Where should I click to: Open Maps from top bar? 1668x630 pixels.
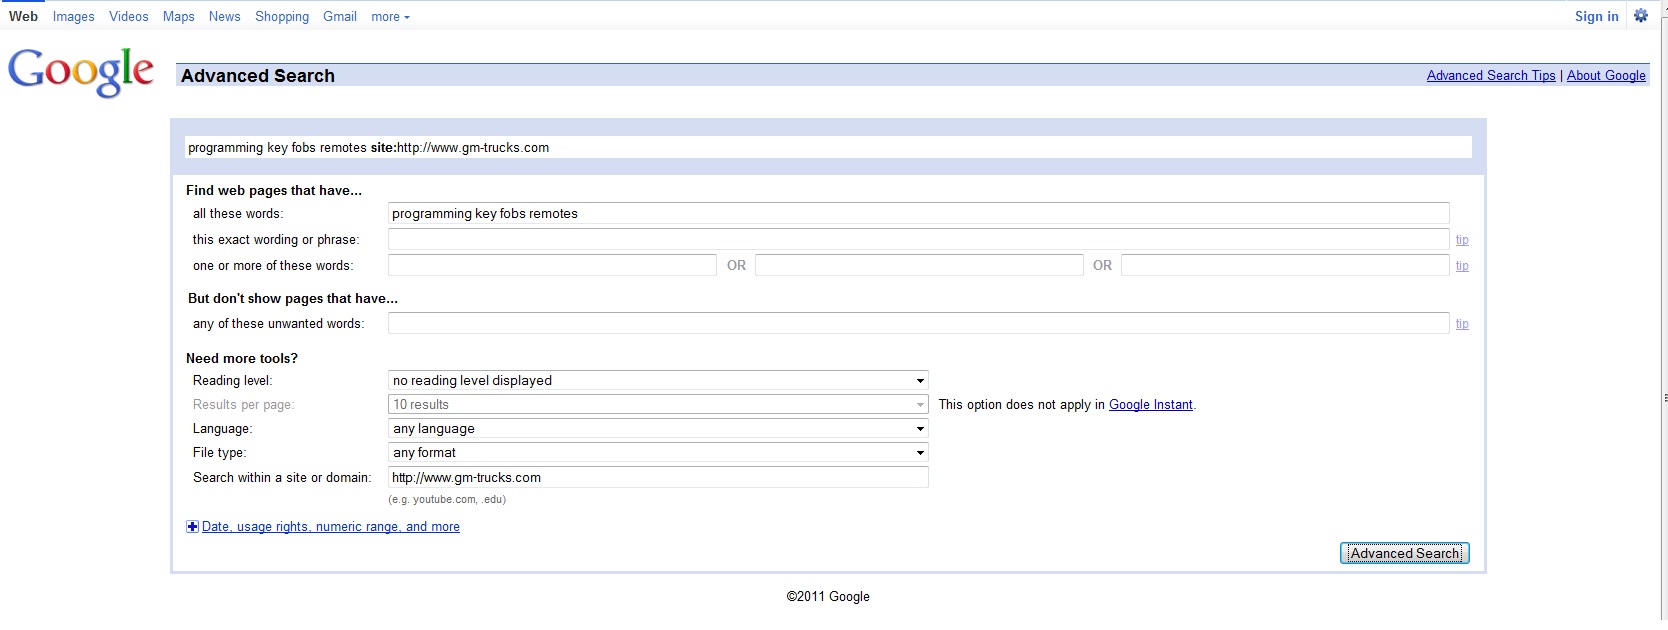coord(179,17)
